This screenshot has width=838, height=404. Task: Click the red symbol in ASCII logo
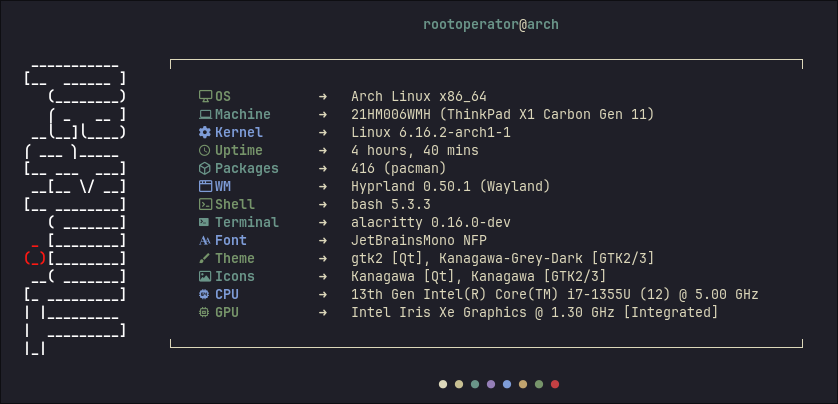pyautogui.click(x=35, y=256)
